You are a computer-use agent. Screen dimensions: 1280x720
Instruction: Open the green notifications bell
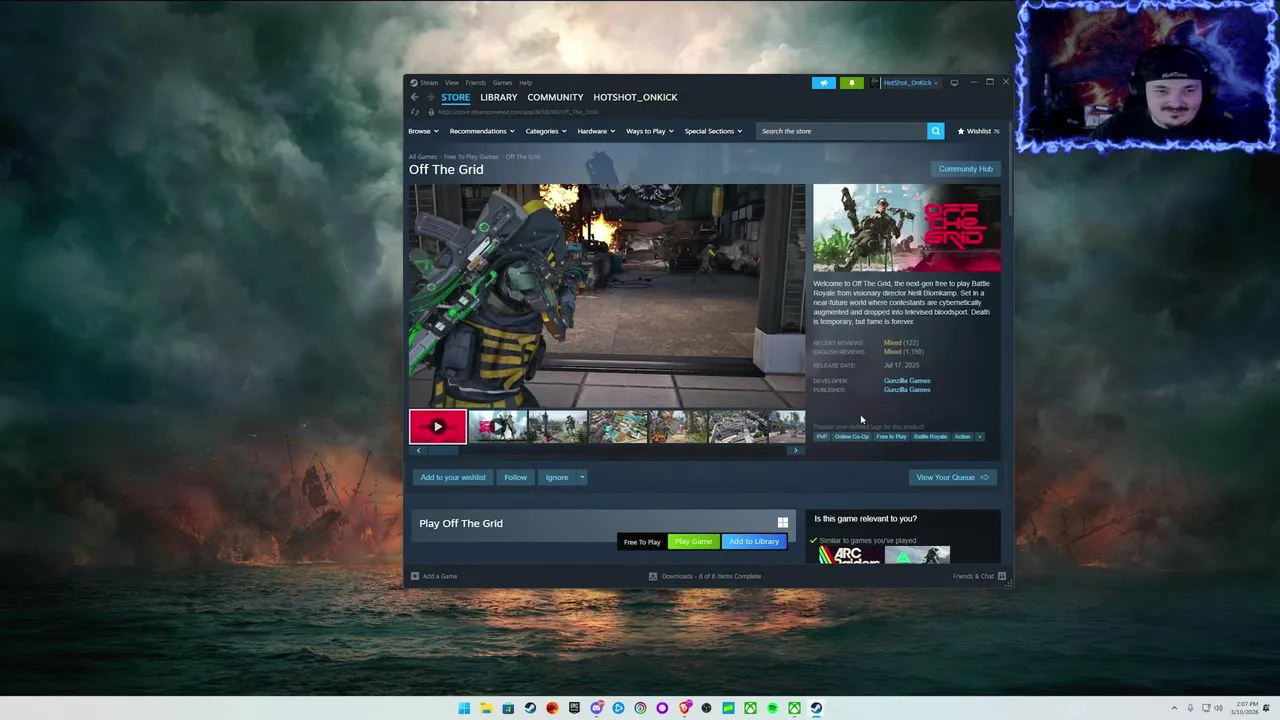click(x=851, y=83)
